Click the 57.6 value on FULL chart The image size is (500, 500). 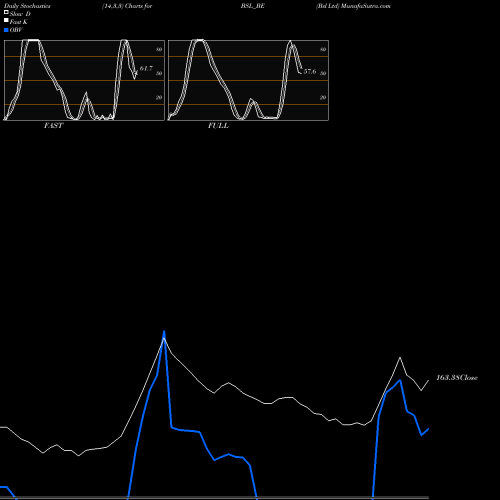[x=310, y=71]
